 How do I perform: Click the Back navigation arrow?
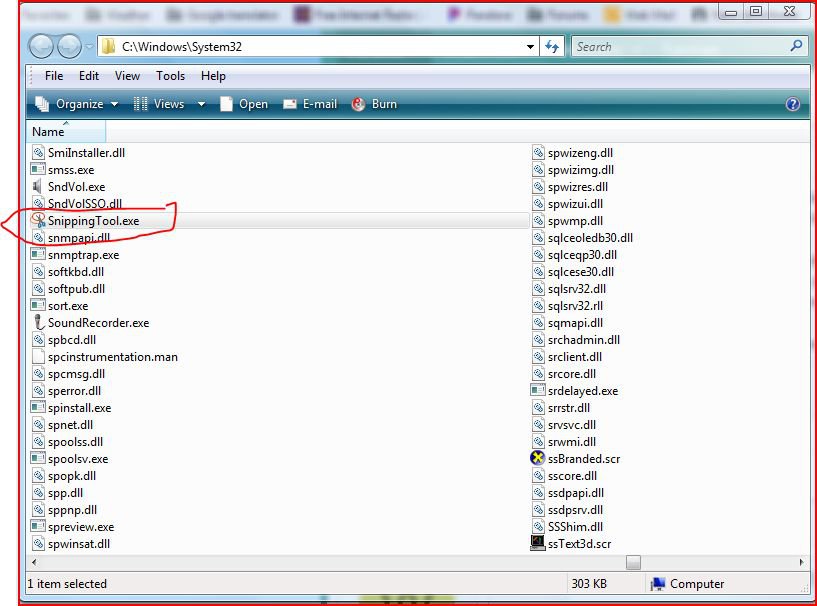(41, 46)
